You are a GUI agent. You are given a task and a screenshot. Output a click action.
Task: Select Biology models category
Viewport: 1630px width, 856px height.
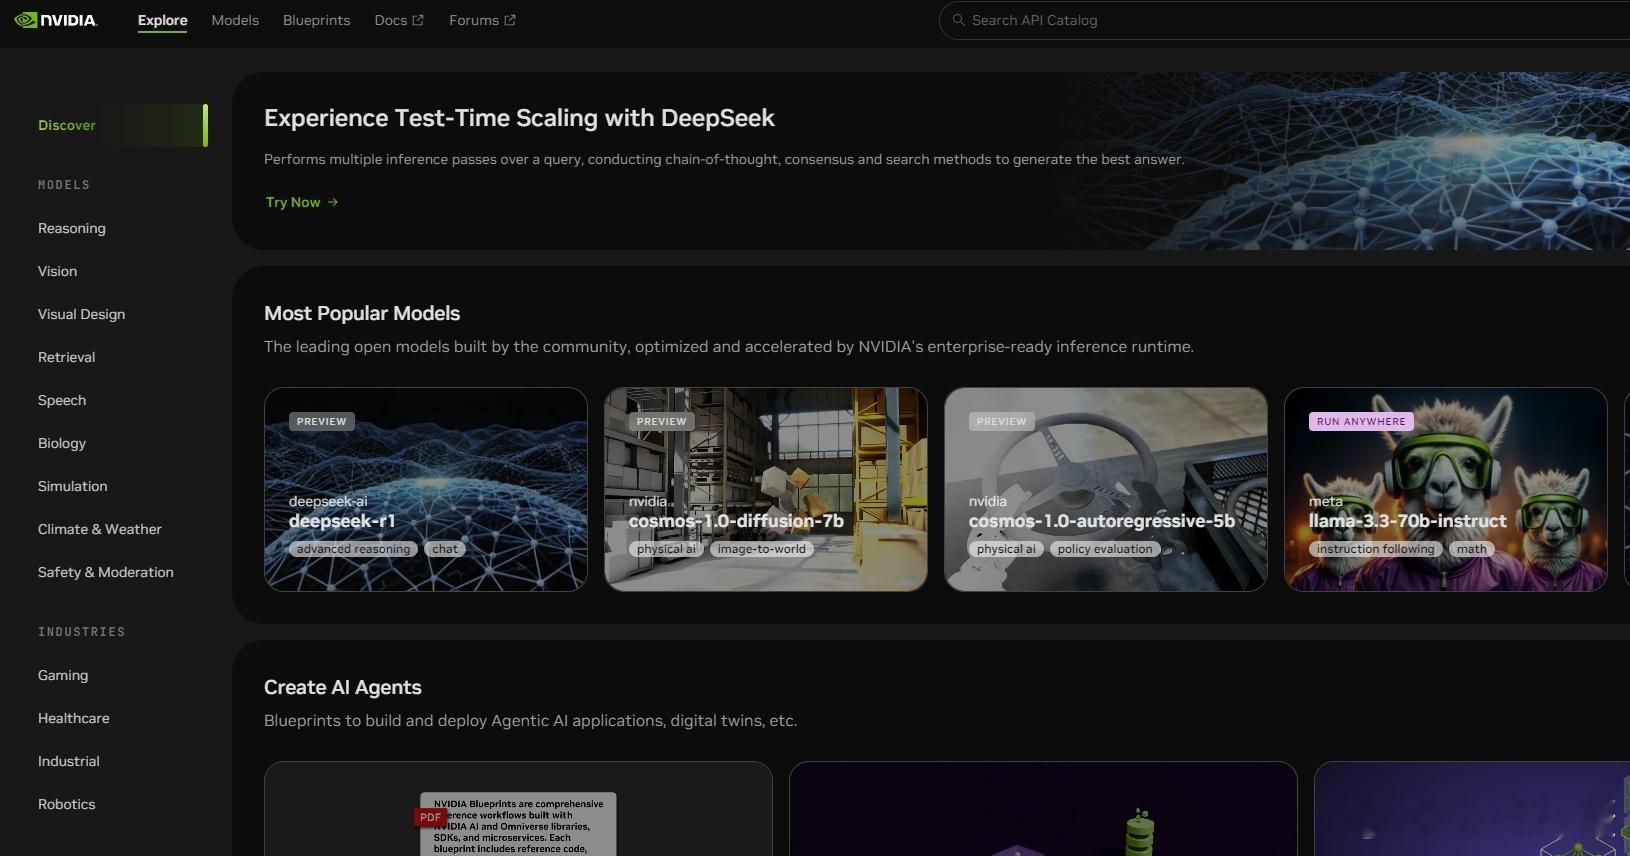[x=62, y=443]
